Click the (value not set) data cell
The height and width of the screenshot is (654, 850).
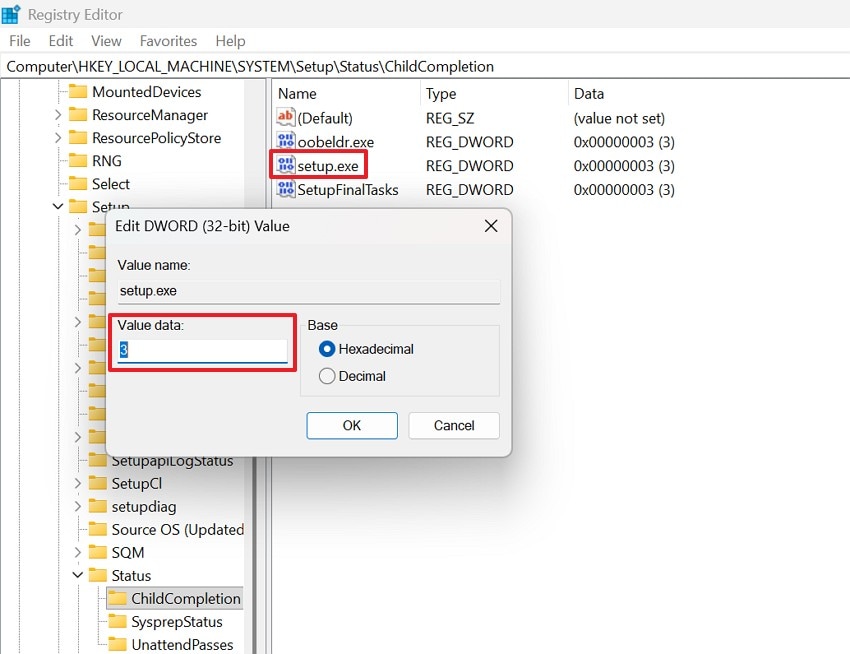point(619,118)
